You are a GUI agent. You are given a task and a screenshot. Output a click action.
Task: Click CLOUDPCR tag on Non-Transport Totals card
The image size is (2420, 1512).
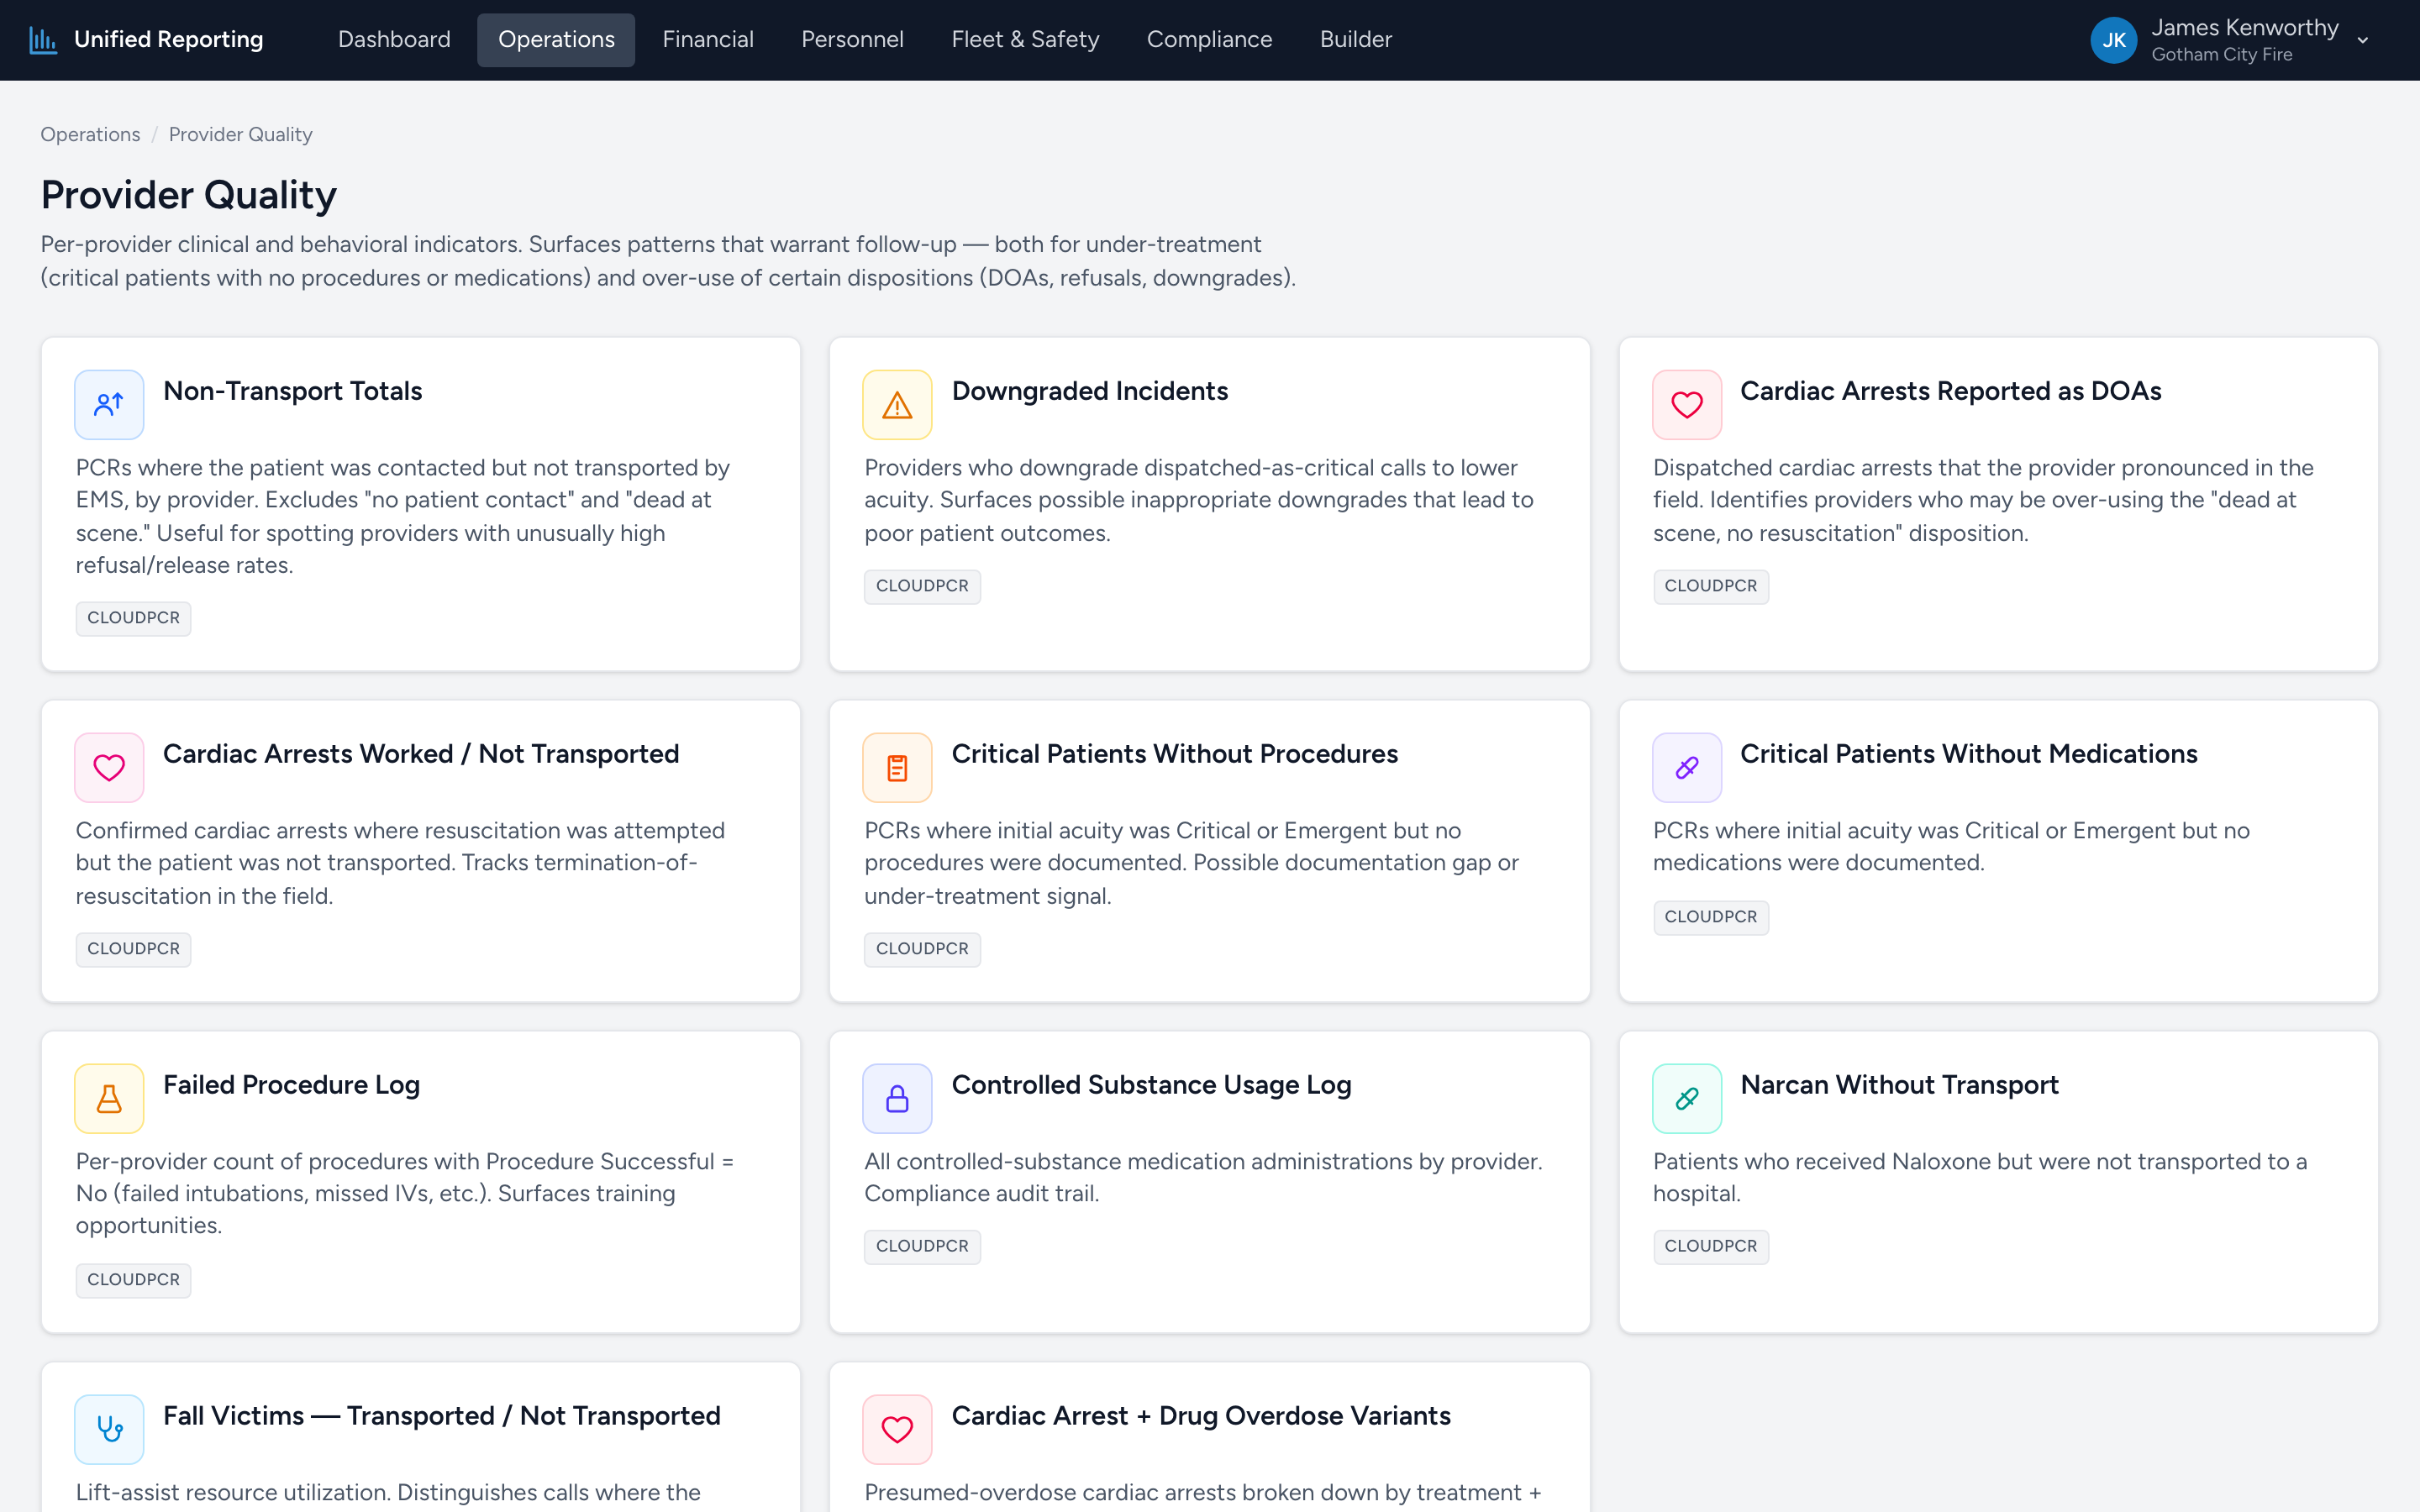133,618
